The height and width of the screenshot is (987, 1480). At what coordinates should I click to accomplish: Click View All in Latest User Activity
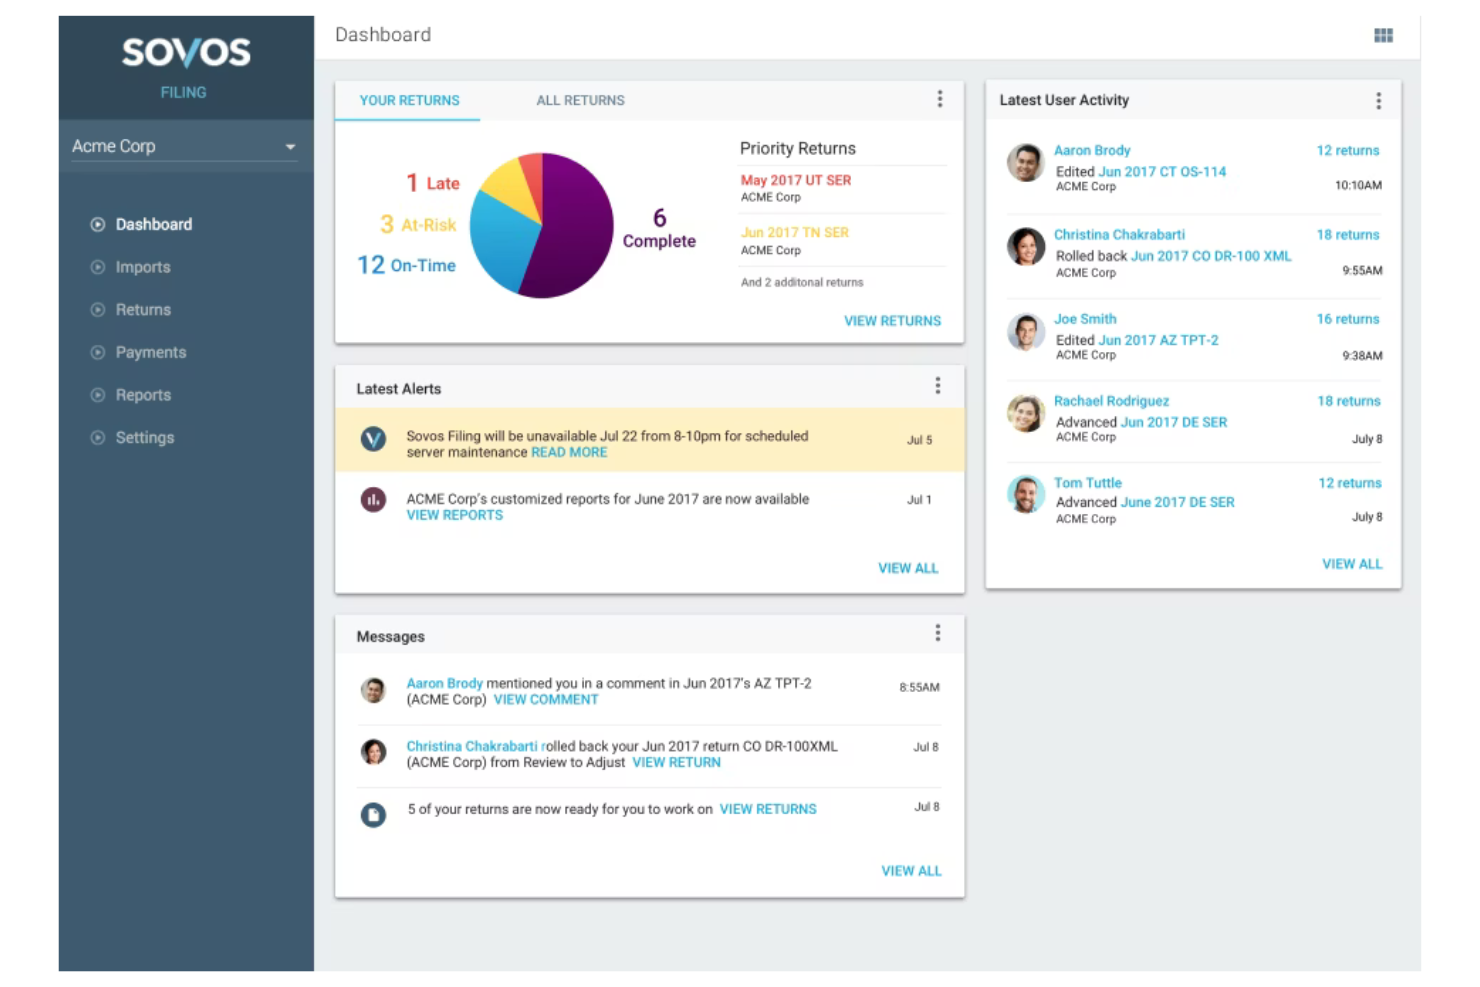click(x=1352, y=564)
